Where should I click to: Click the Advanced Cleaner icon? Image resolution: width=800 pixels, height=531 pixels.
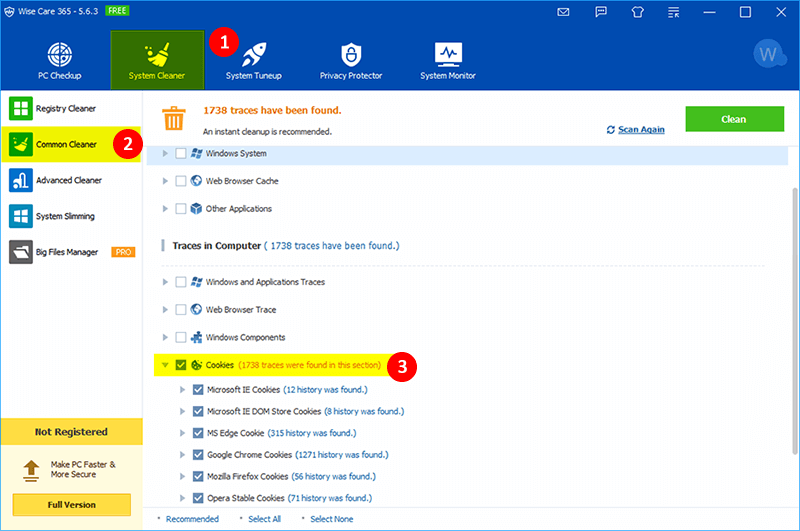point(21,180)
